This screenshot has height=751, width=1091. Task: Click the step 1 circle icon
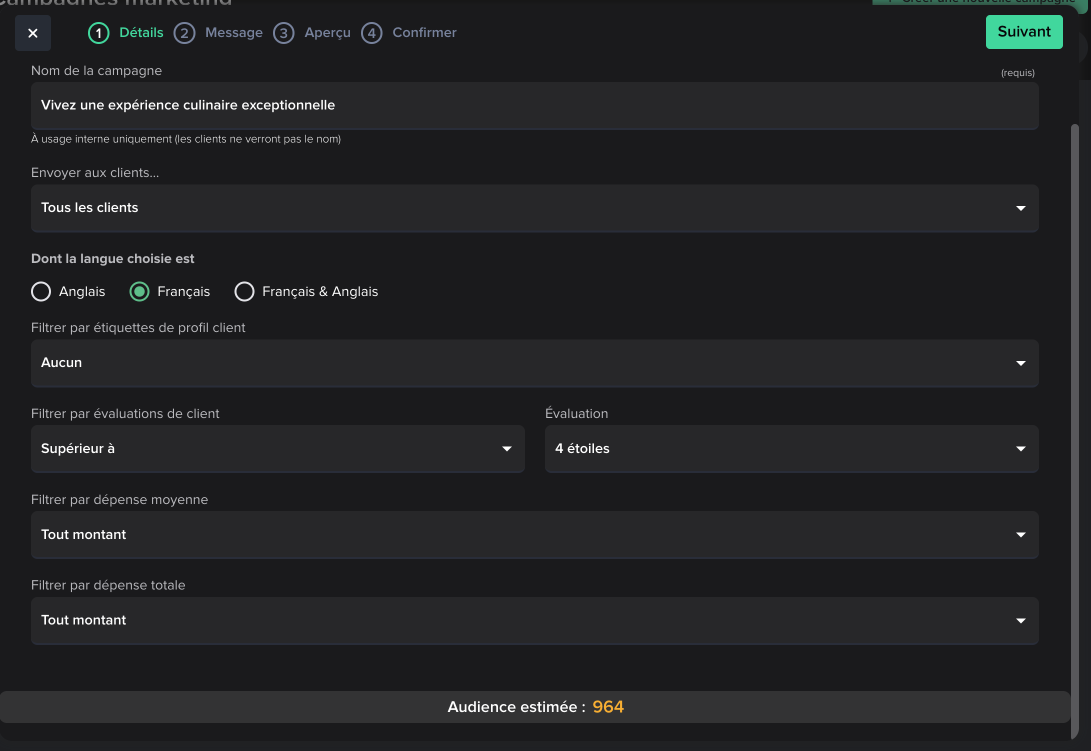pyautogui.click(x=98, y=33)
